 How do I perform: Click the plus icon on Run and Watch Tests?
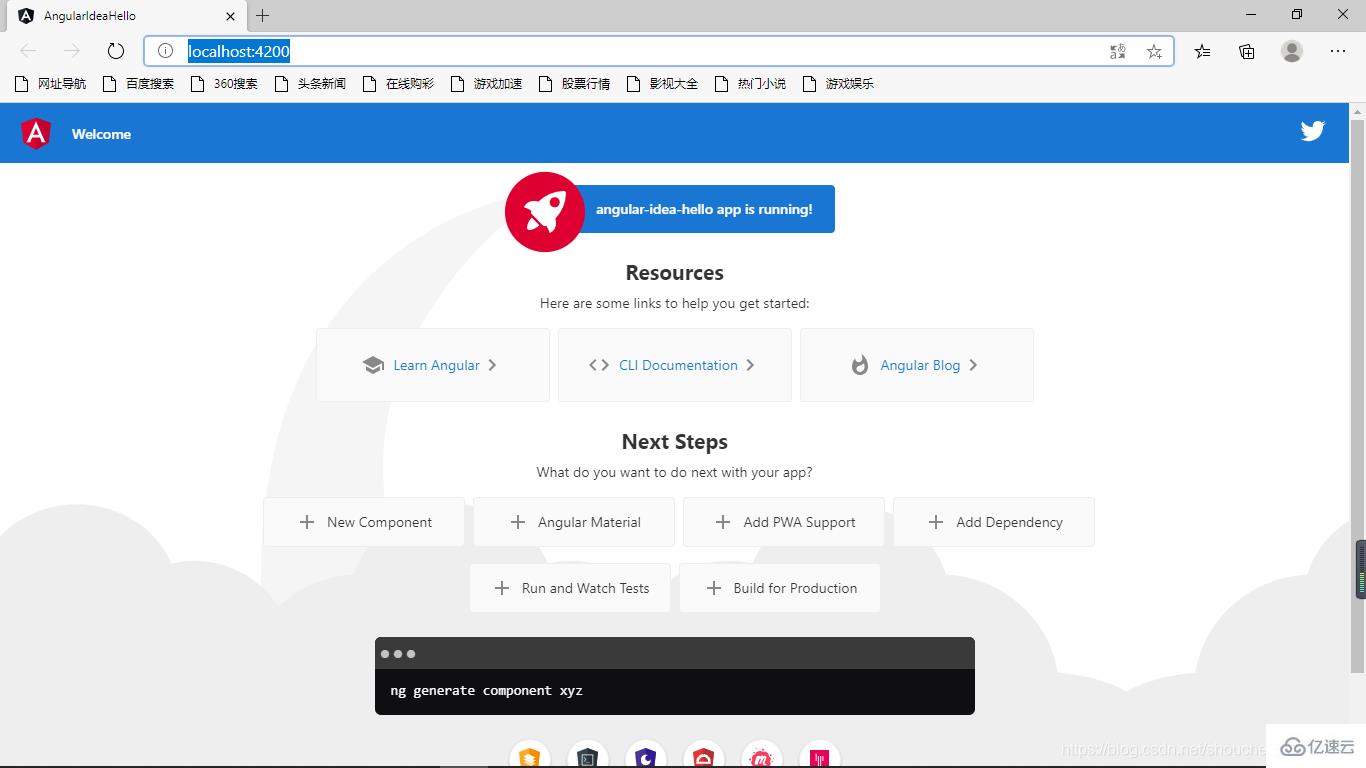click(x=502, y=588)
